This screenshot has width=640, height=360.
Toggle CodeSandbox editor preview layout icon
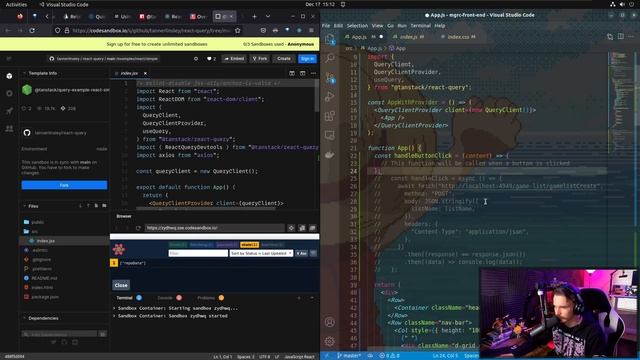pyautogui.click(x=292, y=73)
